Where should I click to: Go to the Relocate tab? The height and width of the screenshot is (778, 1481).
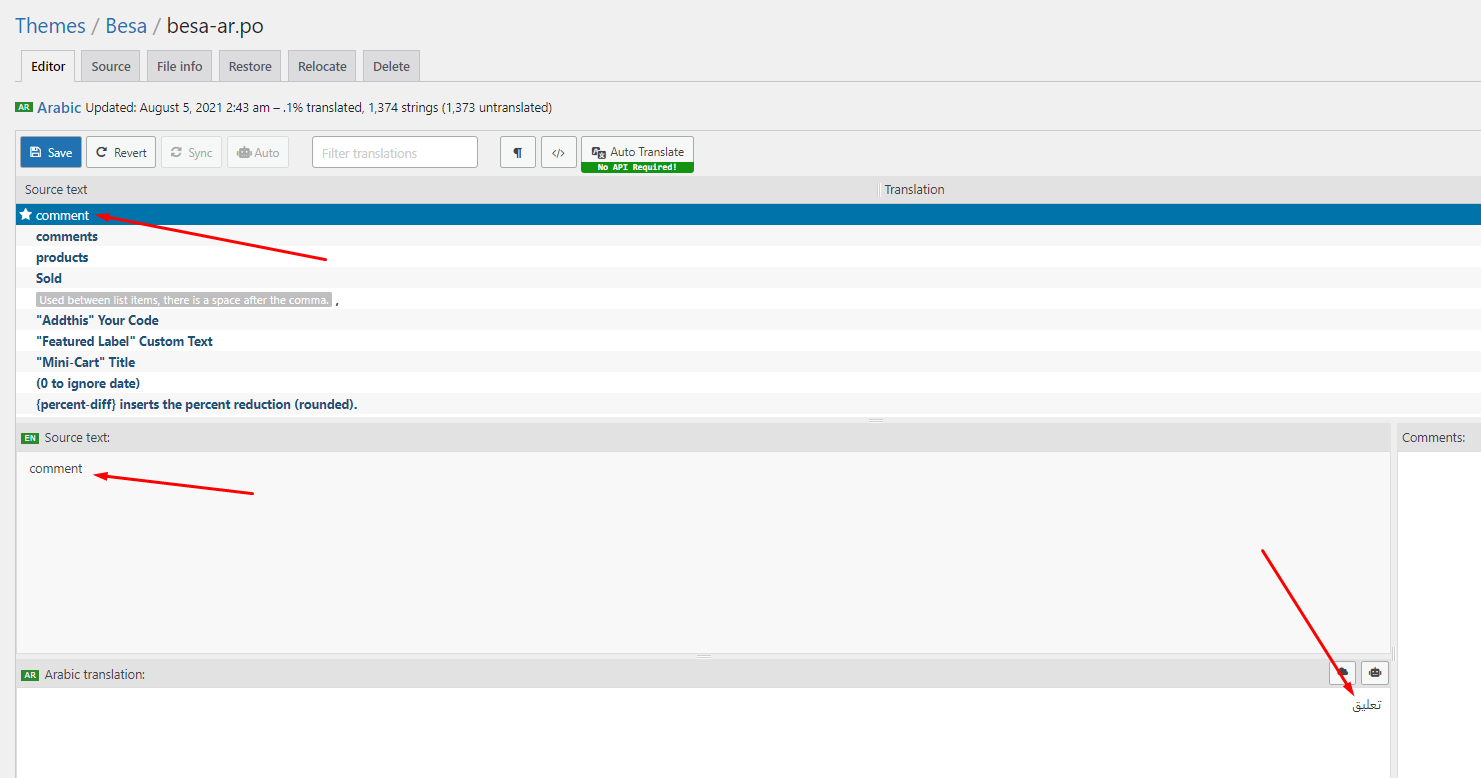point(322,66)
